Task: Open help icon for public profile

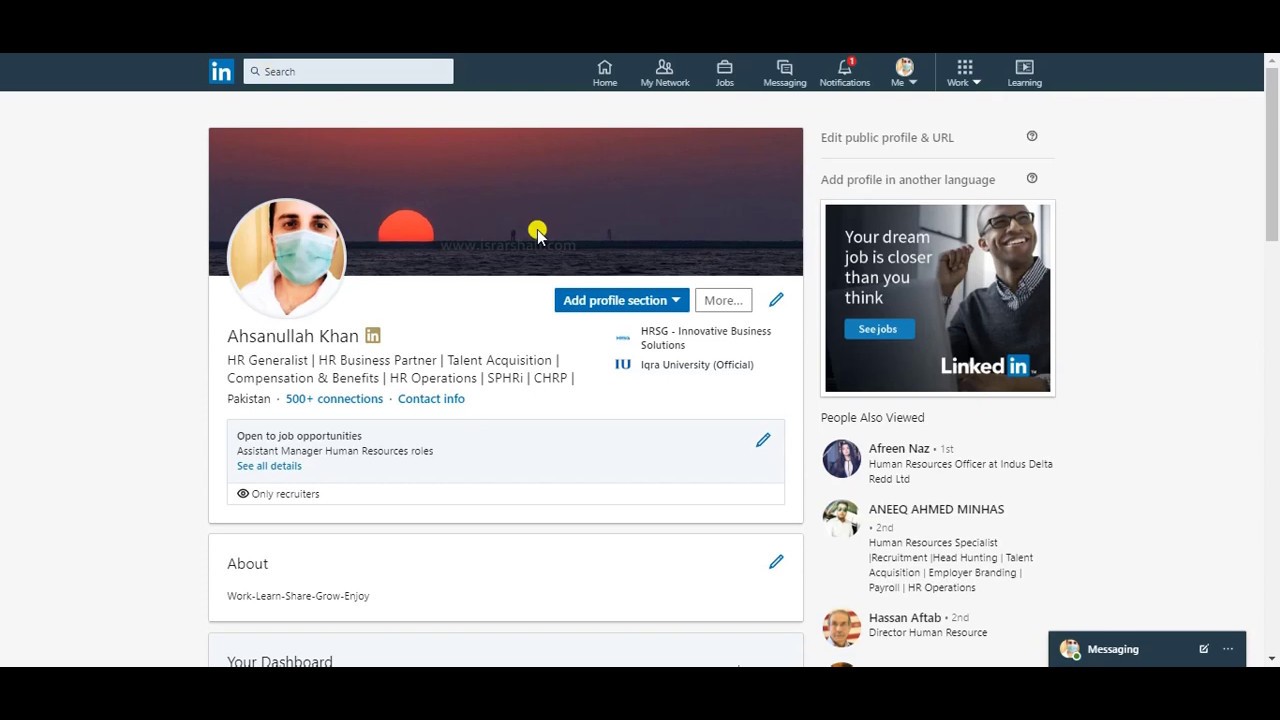Action: [1032, 136]
